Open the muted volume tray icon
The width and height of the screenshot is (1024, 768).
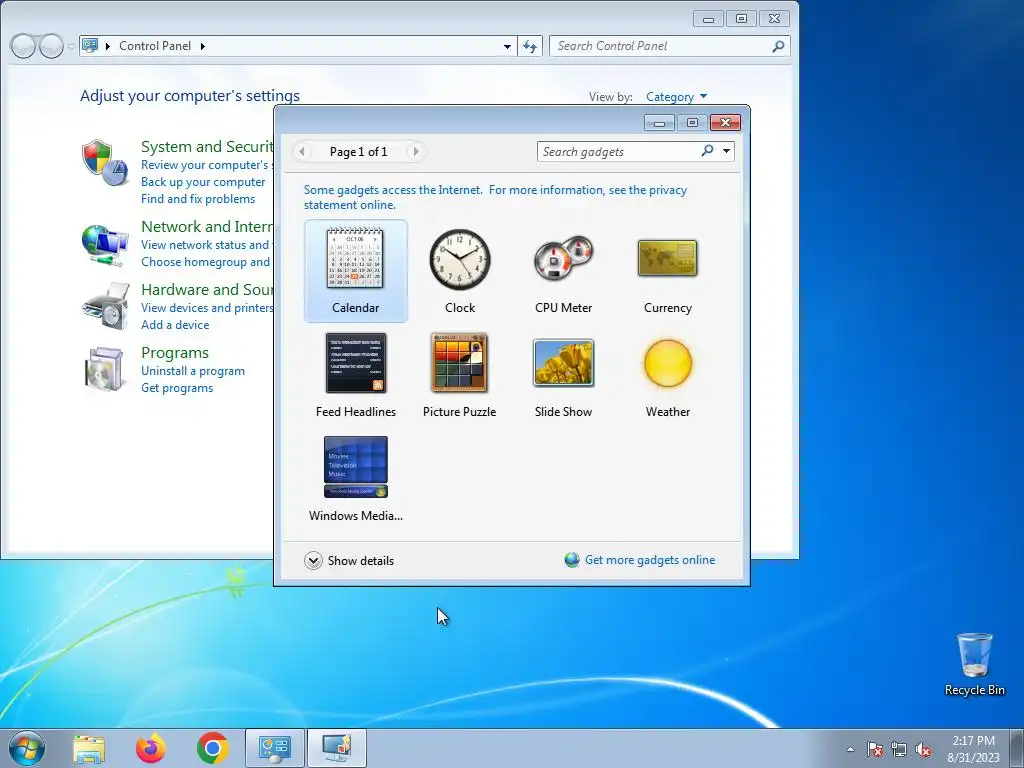(x=923, y=749)
